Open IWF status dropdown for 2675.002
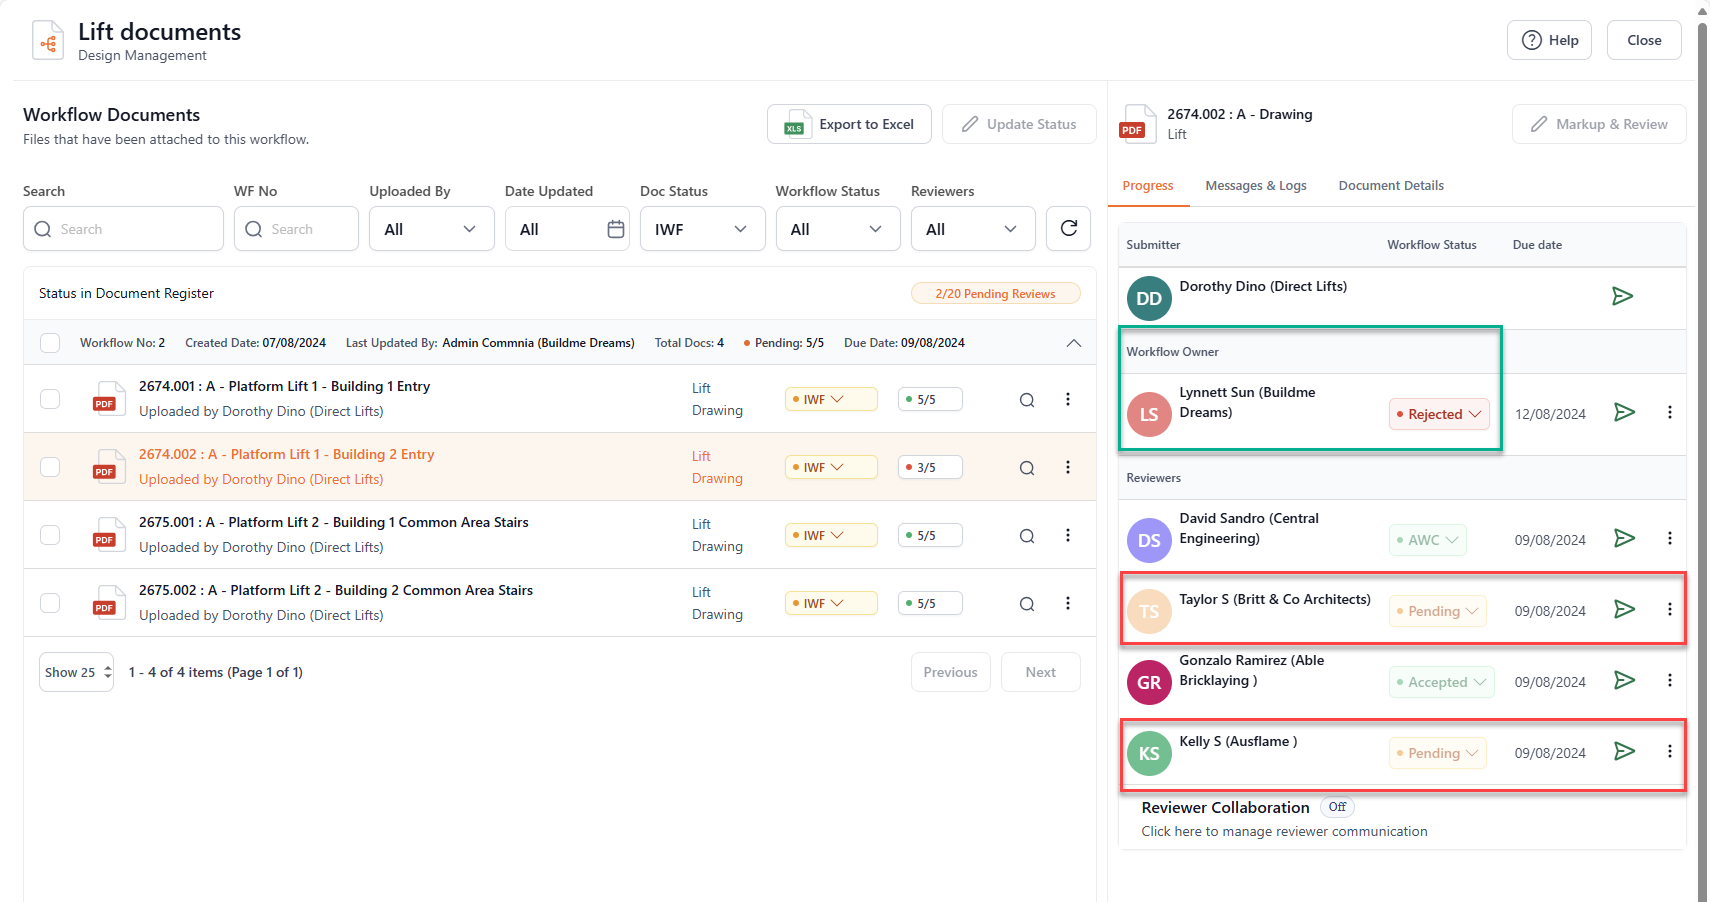This screenshot has height=902, width=1710. [x=831, y=603]
